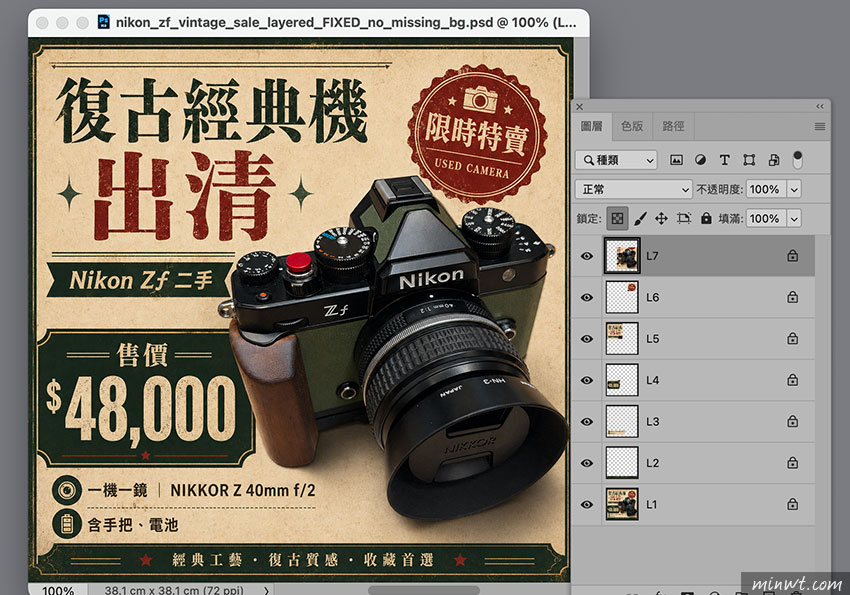Click the document title nikon_zf_vintage_sale
The height and width of the screenshot is (595, 850).
click(346, 22)
